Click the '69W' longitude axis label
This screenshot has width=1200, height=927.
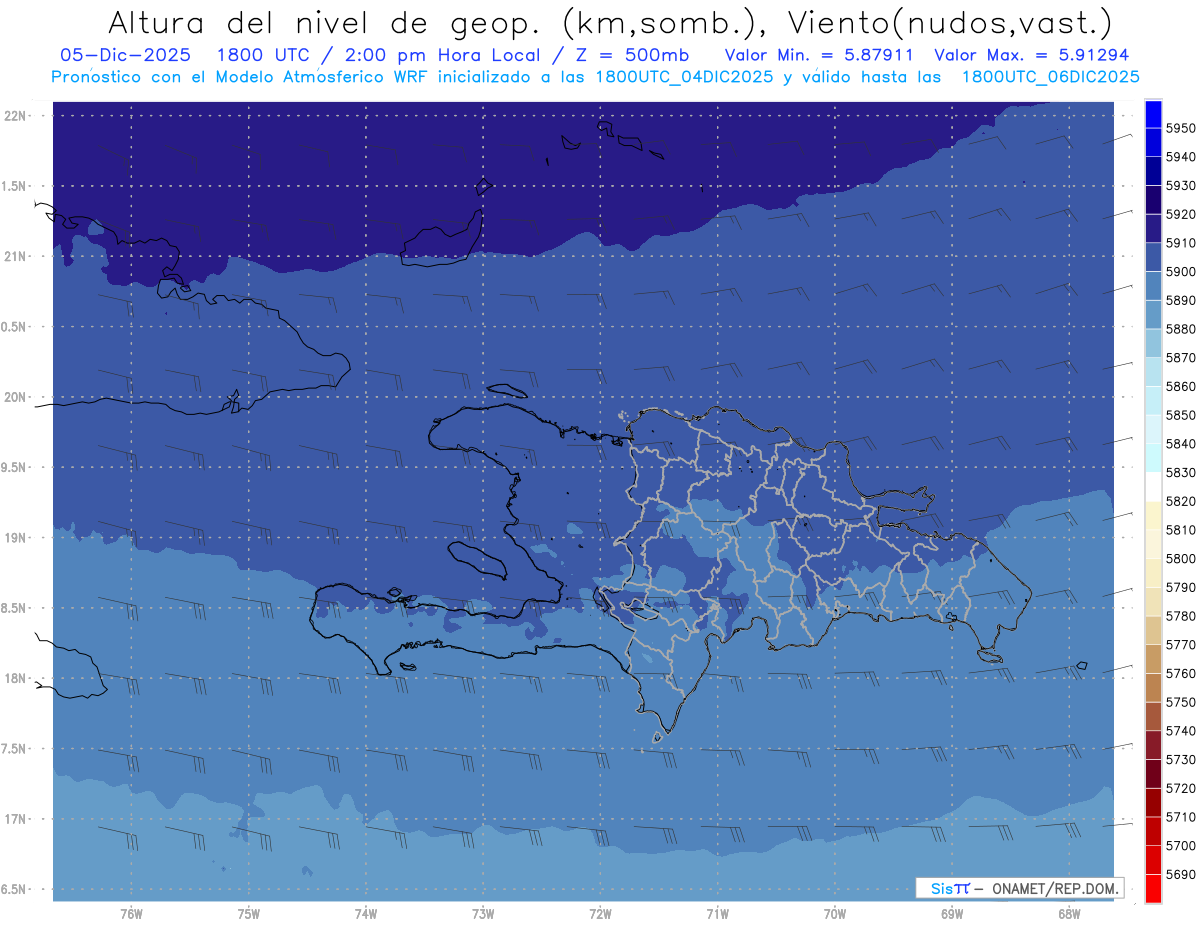tap(952, 915)
